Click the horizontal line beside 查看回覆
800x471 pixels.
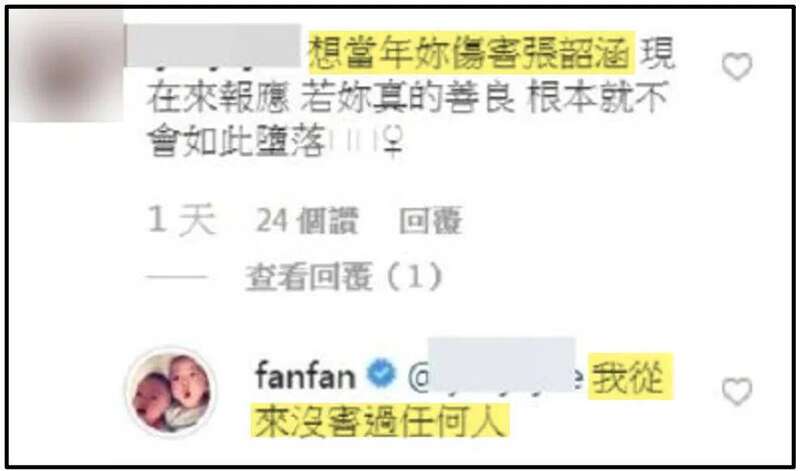click(x=177, y=278)
